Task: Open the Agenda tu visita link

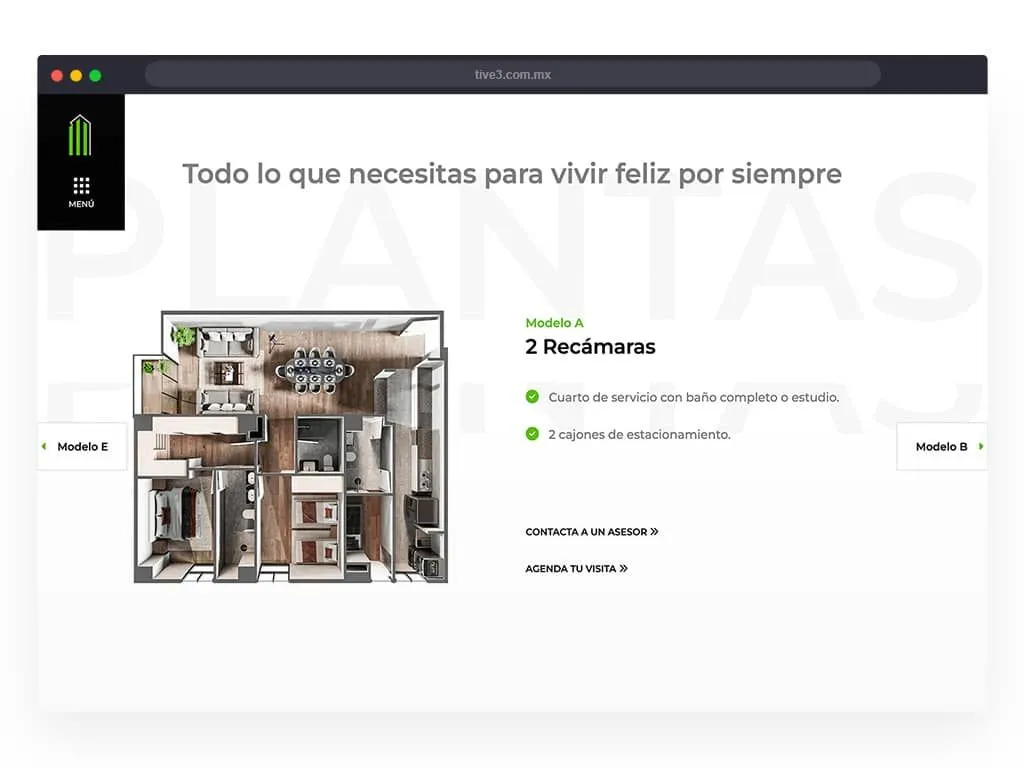Action: click(x=571, y=569)
